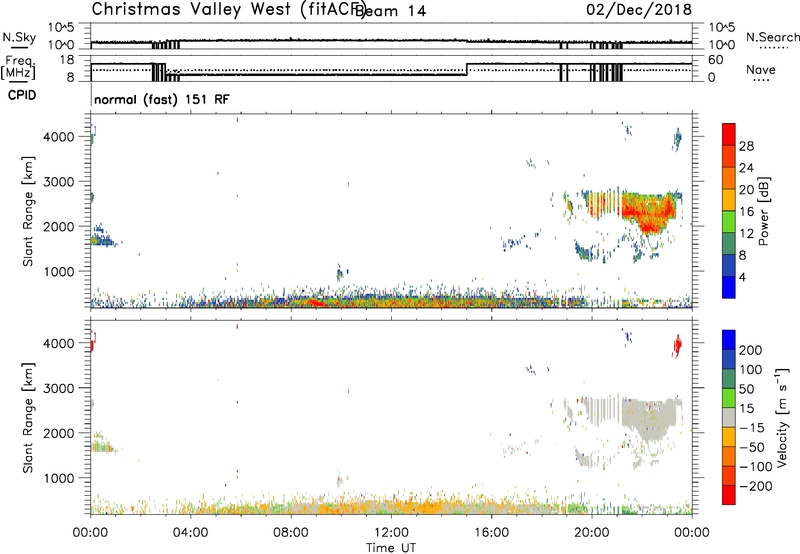
Task: Click the "08:00" time tick label
Action: pyautogui.click(x=291, y=533)
